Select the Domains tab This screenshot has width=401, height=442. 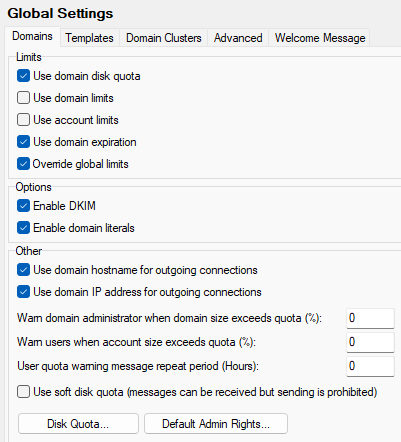[32, 36]
